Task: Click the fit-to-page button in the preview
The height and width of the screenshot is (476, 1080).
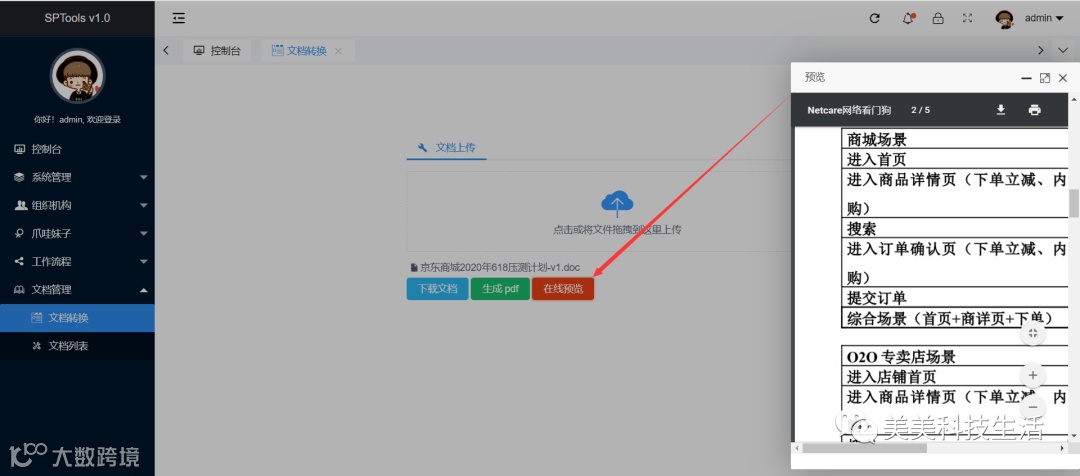Action: tap(1032, 333)
